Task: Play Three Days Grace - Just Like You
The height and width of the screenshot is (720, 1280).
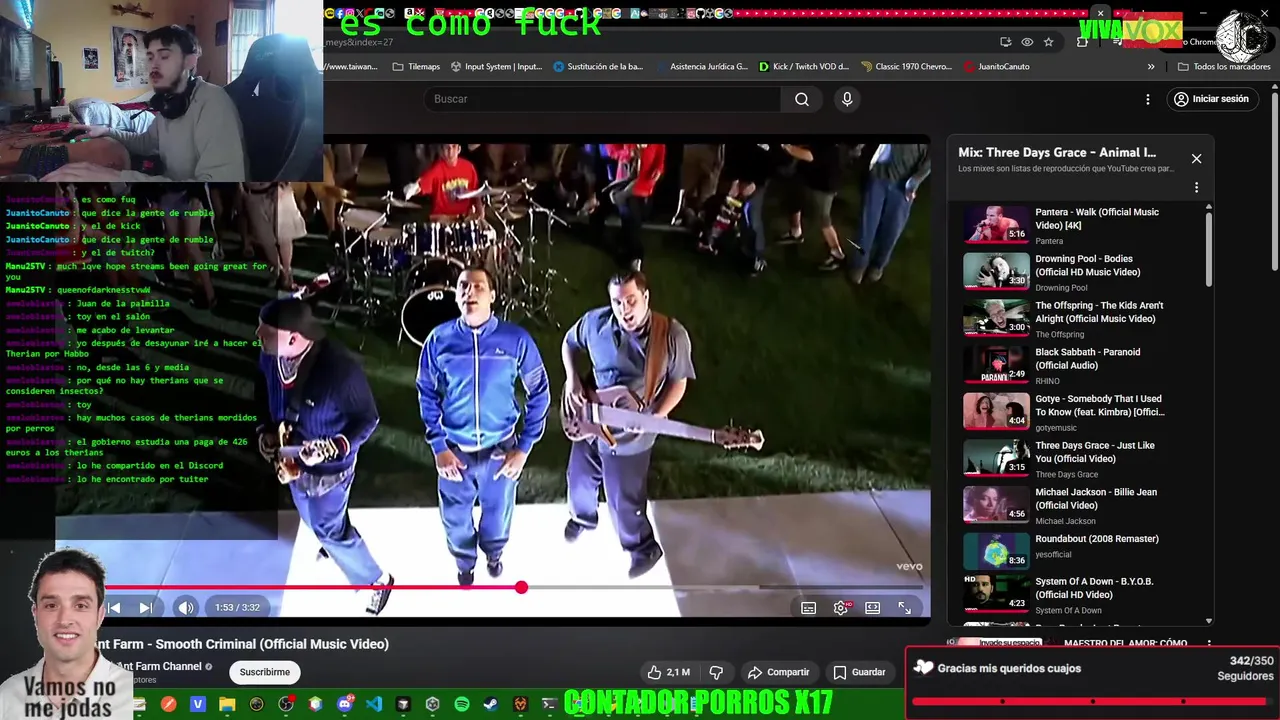Action: 1076,458
